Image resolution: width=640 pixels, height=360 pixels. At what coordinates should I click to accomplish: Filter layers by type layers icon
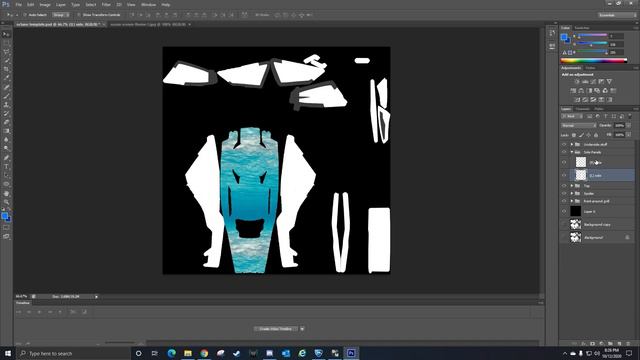click(x=606, y=117)
